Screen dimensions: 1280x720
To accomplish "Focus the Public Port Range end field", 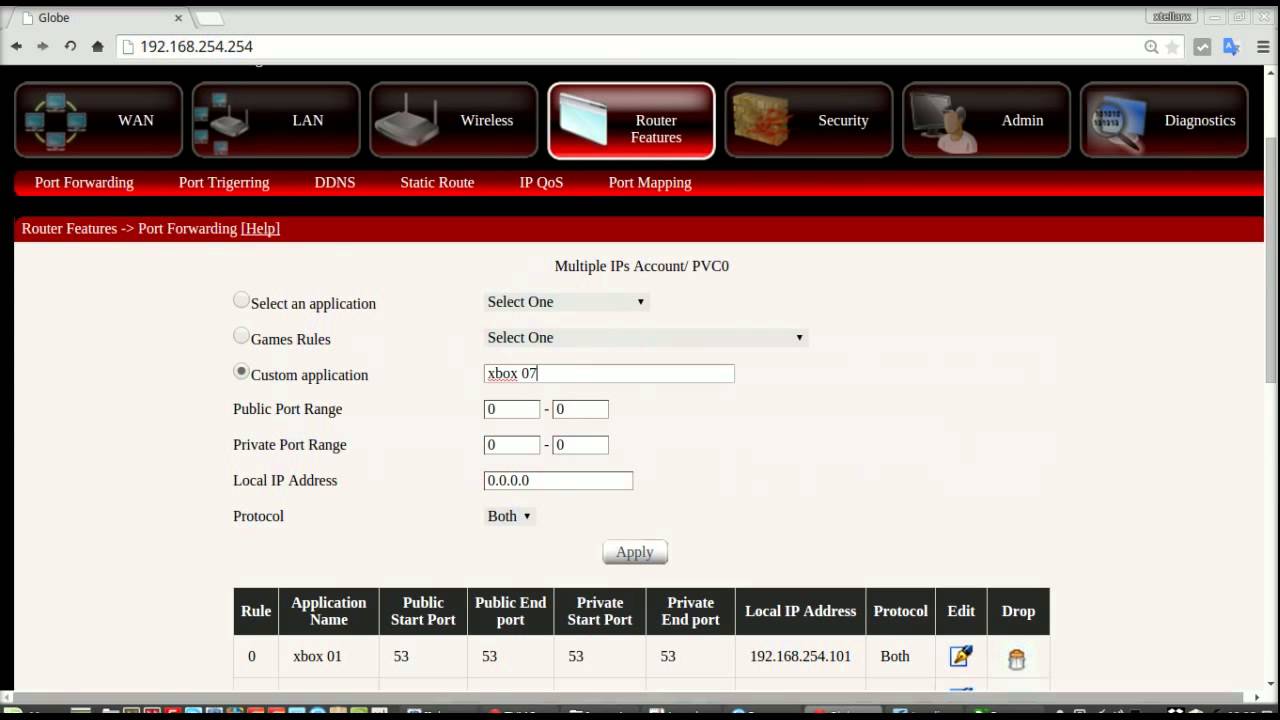I will pyautogui.click(x=580, y=409).
